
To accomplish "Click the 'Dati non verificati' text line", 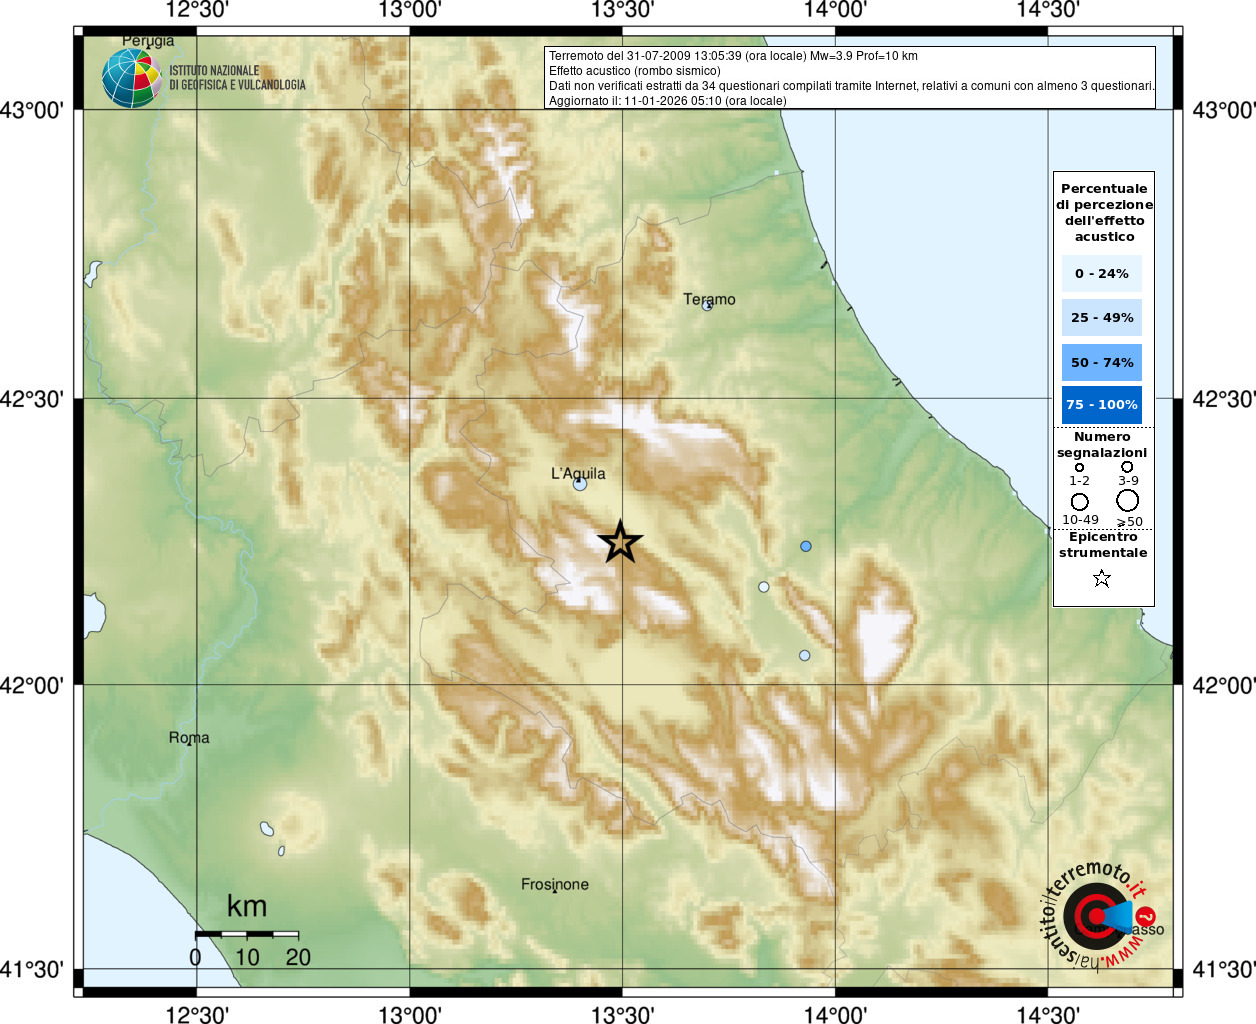I will [x=852, y=86].
